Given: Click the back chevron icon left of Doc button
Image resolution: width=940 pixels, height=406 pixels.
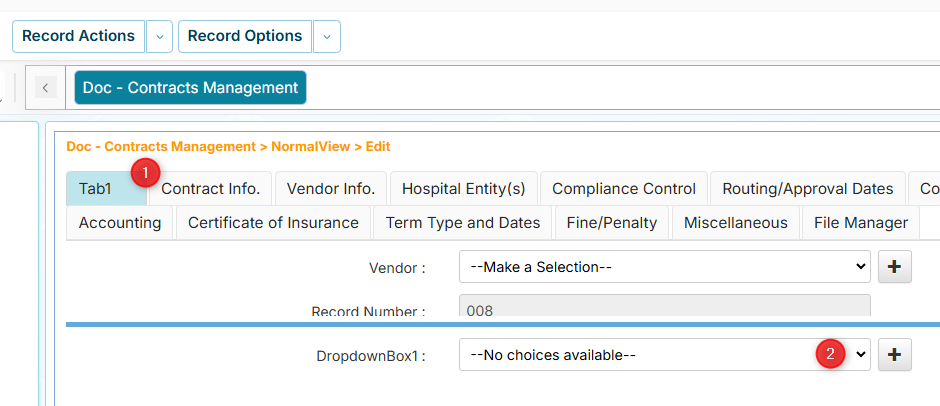Looking at the screenshot, I should [46, 88].
